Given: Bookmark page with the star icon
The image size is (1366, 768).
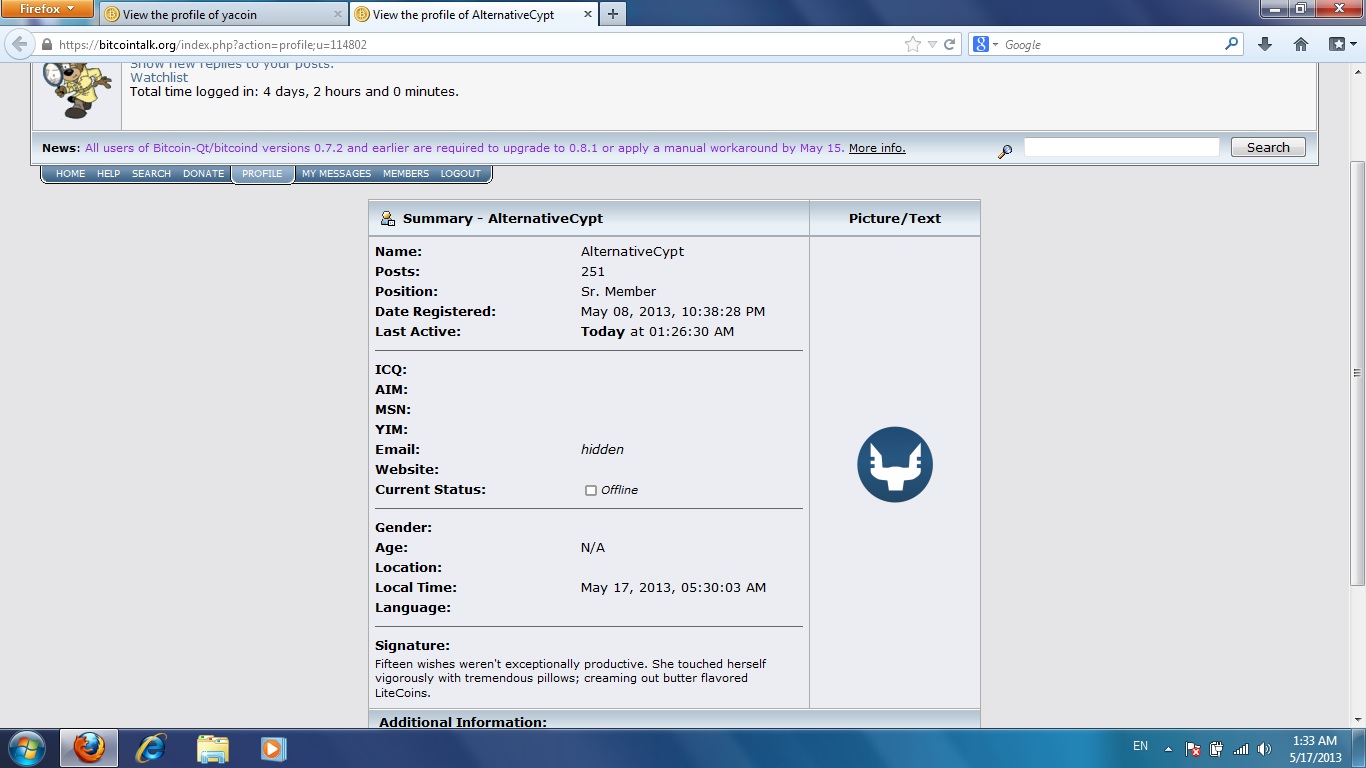Looking at the screenshot, I should pos(912,44).
